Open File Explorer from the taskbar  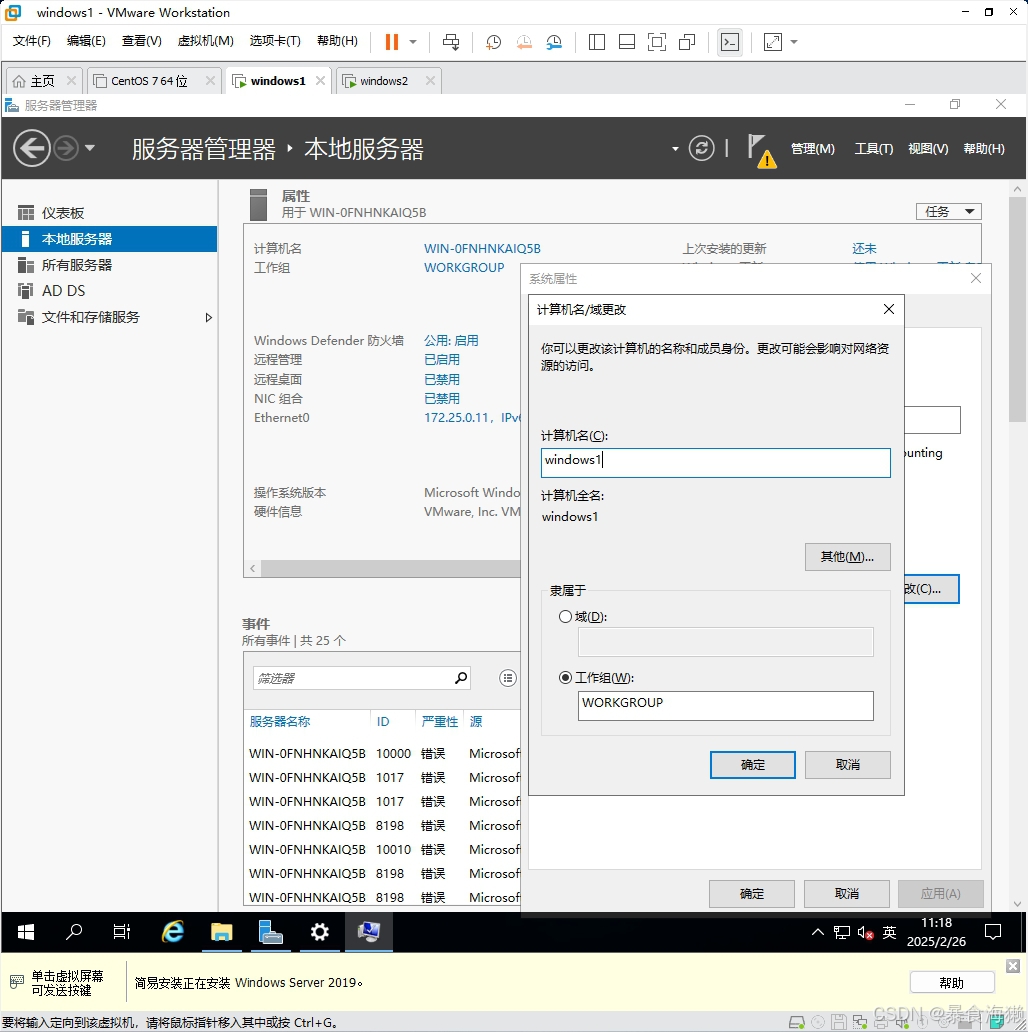tap(222, 932)
